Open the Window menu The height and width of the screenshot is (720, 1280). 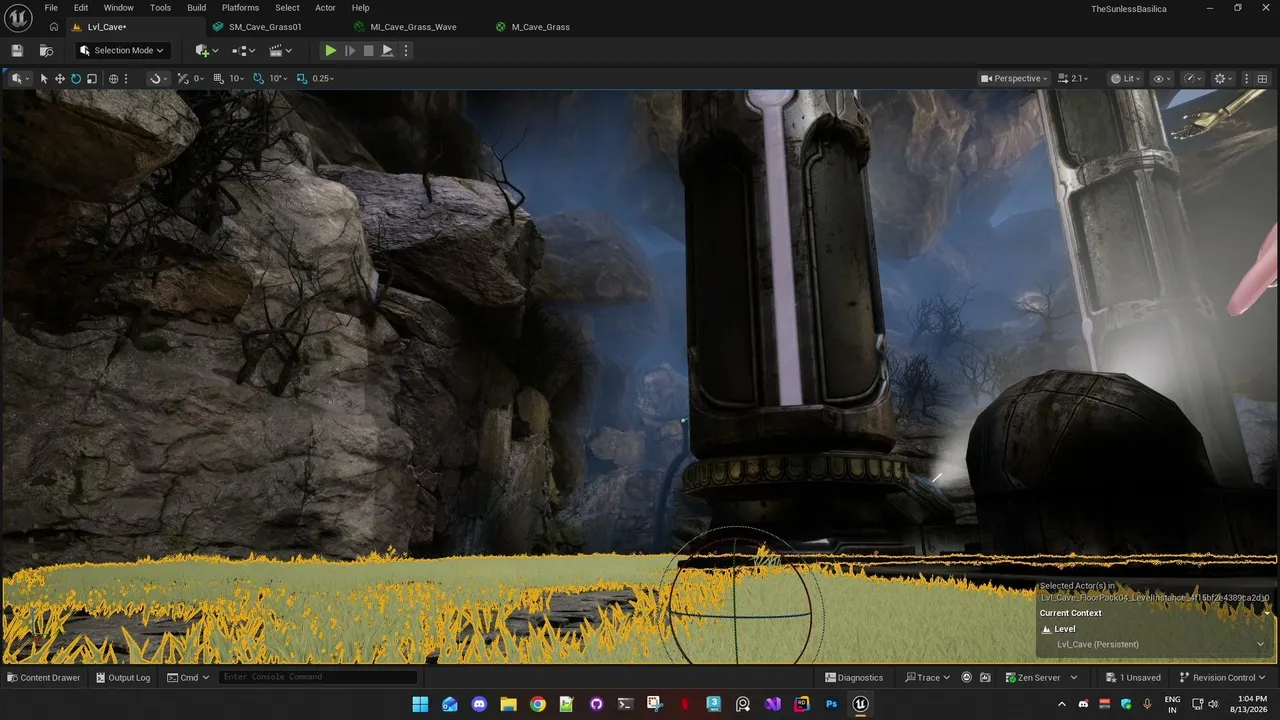pos(118,8)
